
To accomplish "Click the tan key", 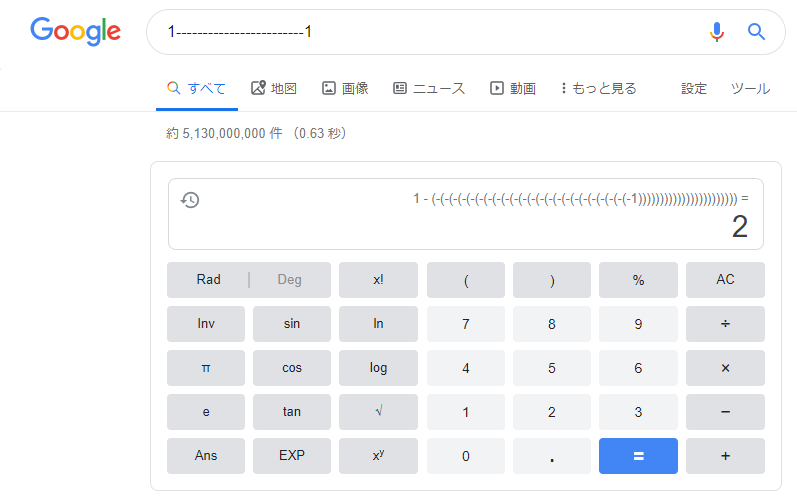I will (x=292, y=412).
